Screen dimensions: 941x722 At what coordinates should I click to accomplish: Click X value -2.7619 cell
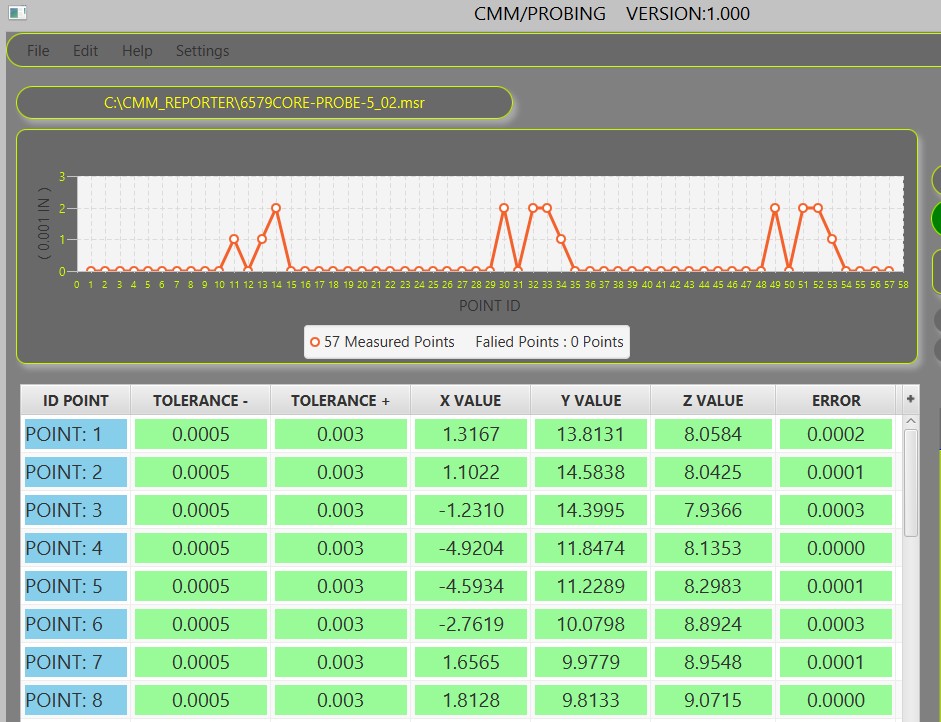470,624
